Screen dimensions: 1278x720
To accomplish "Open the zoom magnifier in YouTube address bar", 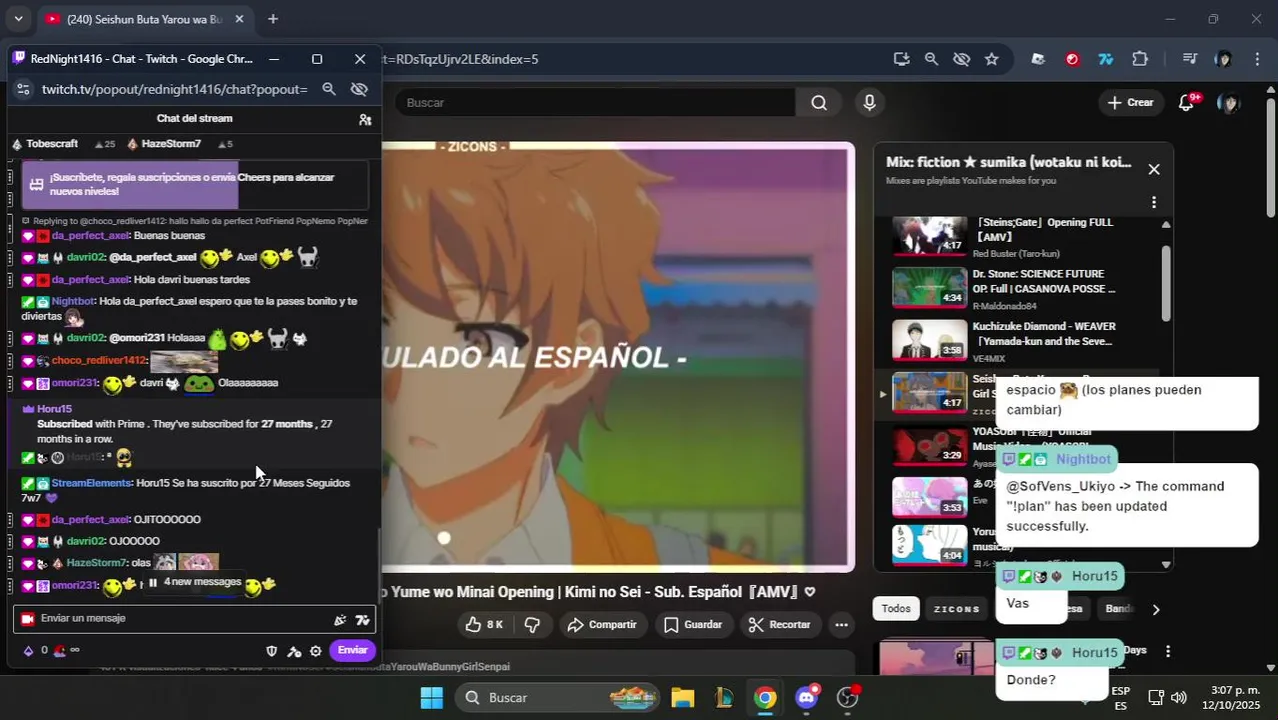I will pyautogui.click(x=931, y=59).
